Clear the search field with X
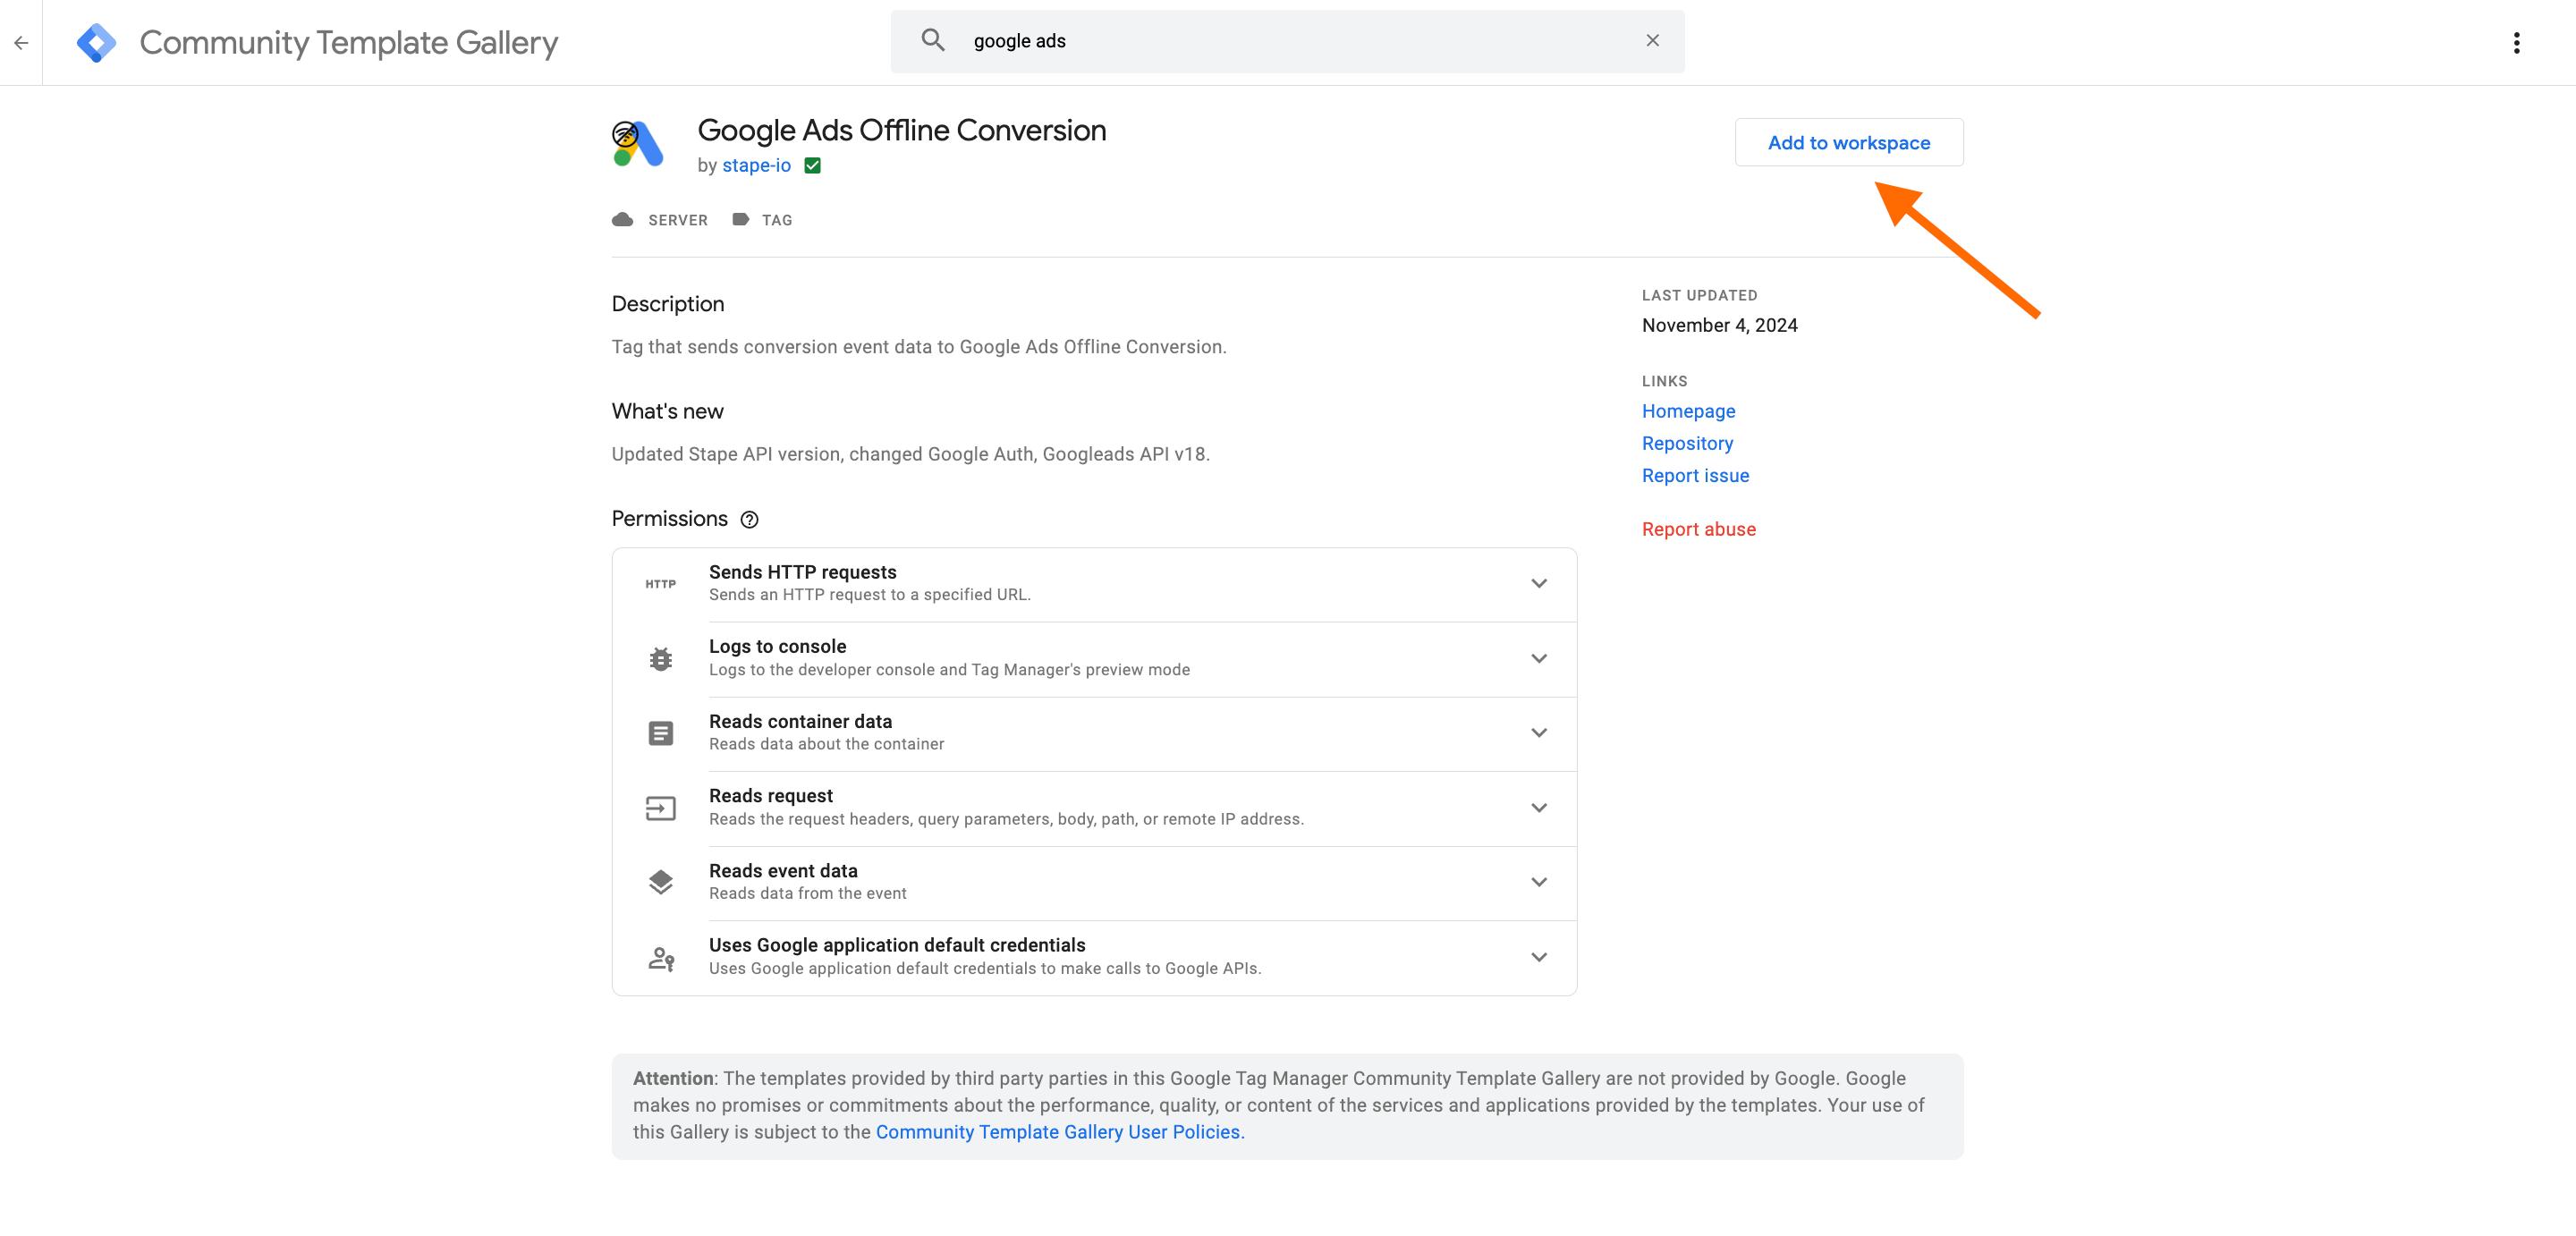 click(1652, 40)
